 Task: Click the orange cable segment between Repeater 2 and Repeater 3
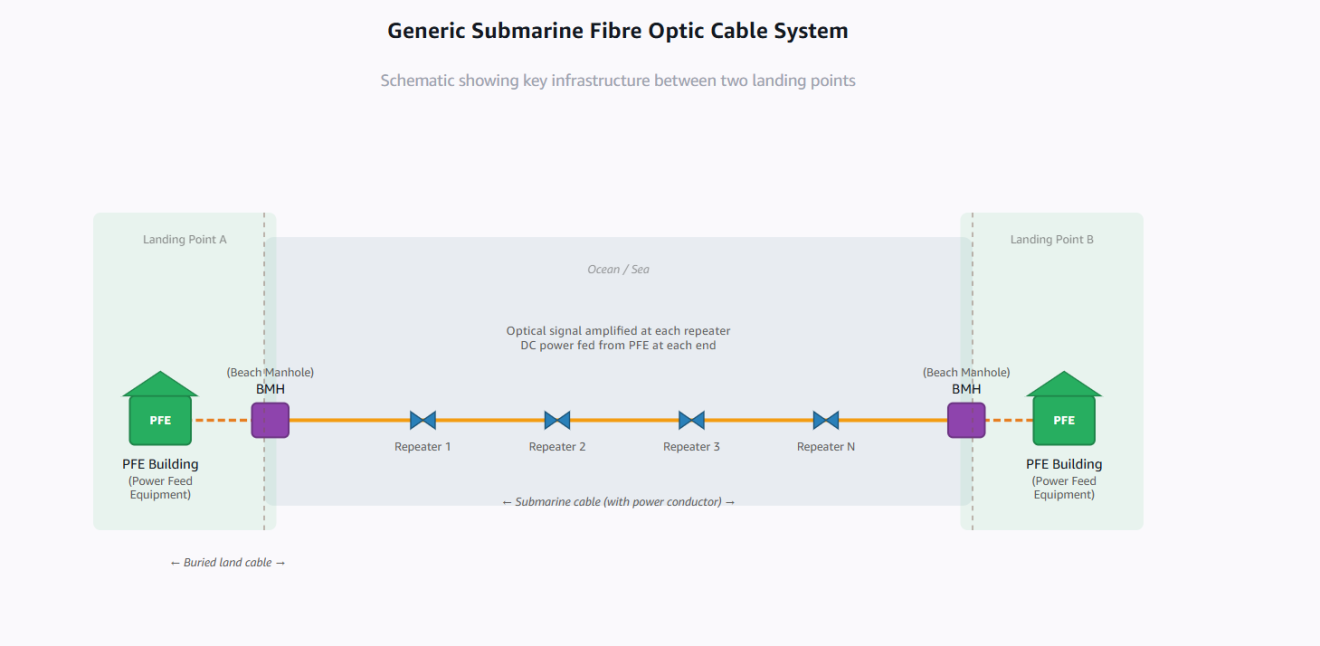click(x=624, y=420)
